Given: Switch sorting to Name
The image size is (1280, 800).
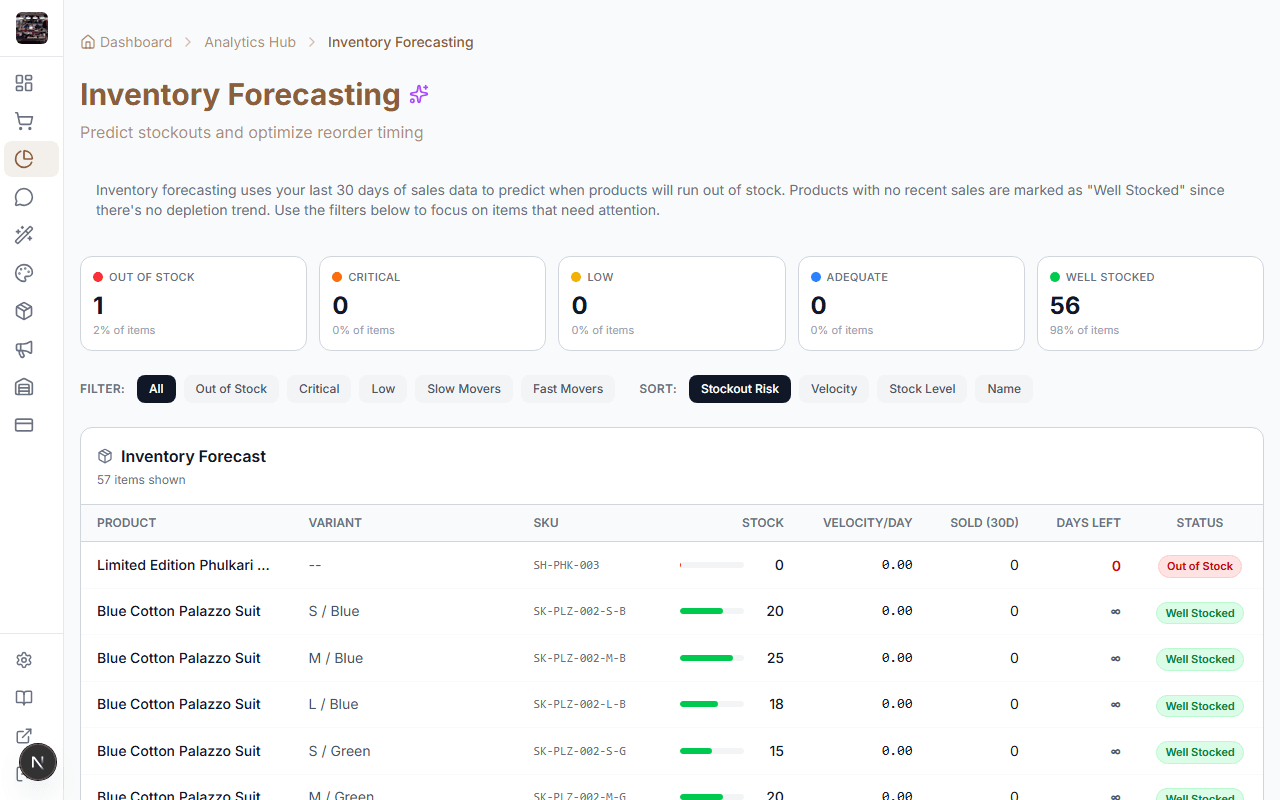Looking at the screenshot, I should (x=1003, y=388).
